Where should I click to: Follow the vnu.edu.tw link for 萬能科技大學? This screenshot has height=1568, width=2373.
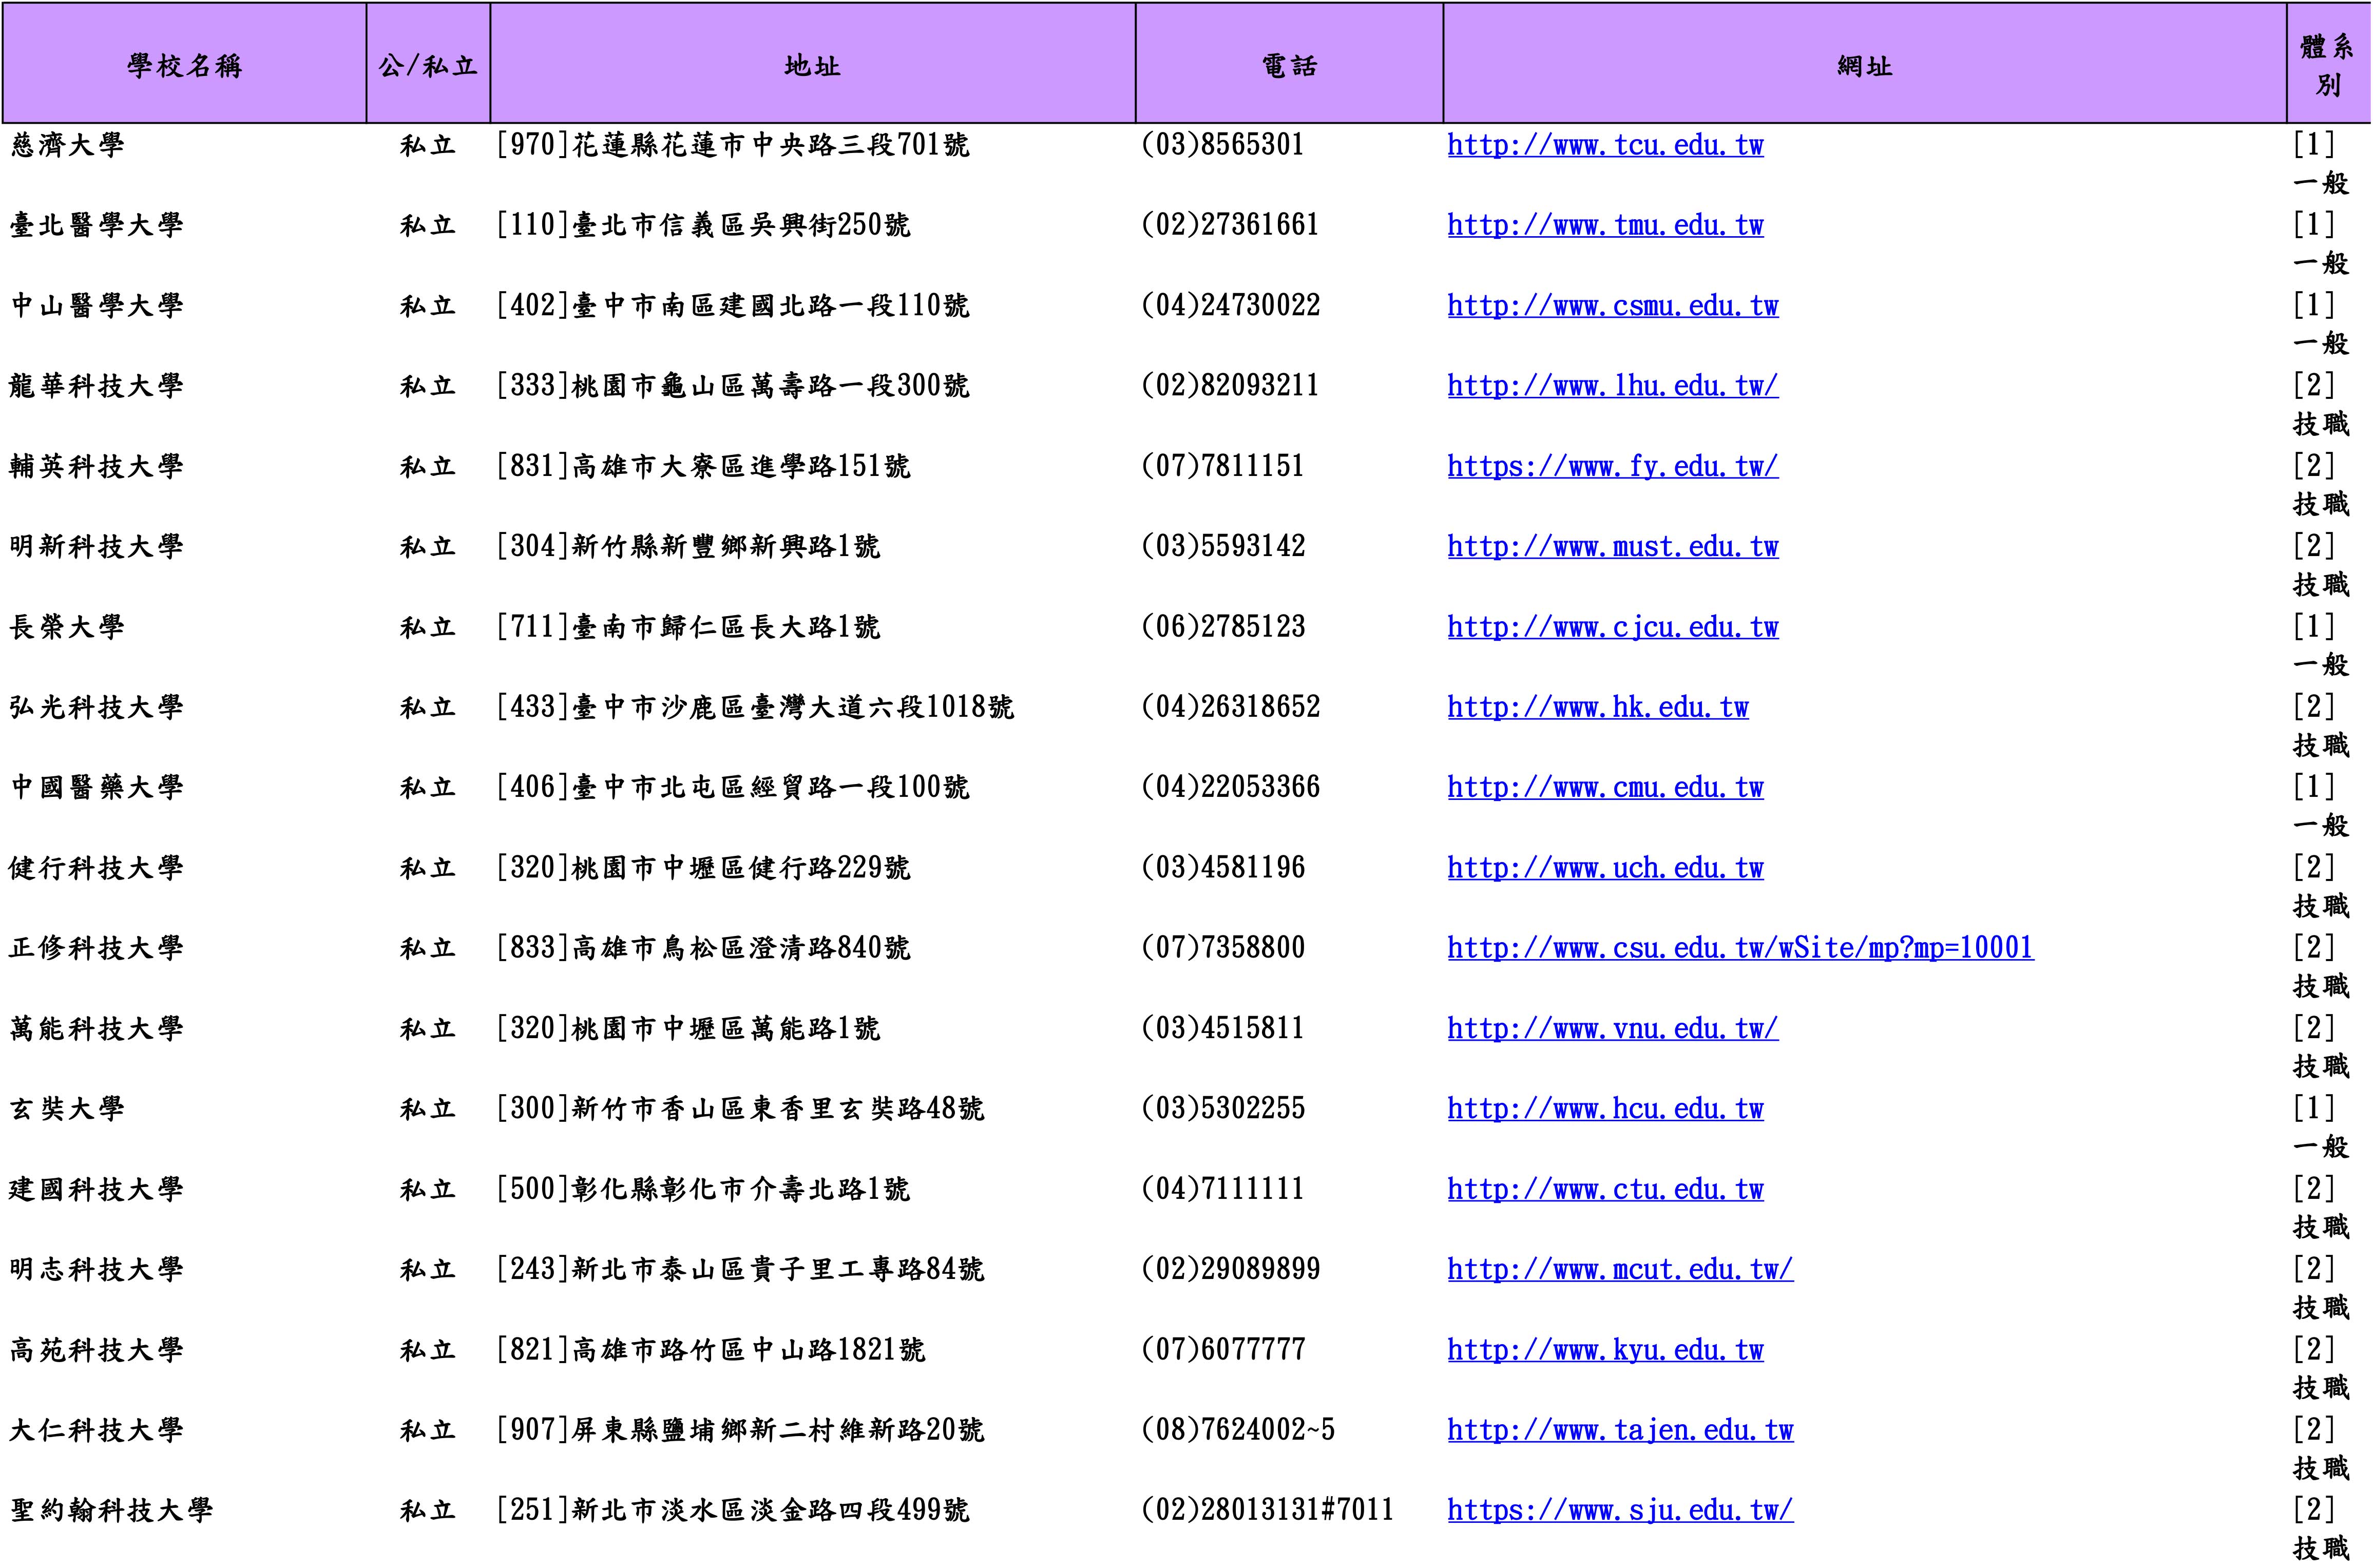click(x=1612, y=1029)
